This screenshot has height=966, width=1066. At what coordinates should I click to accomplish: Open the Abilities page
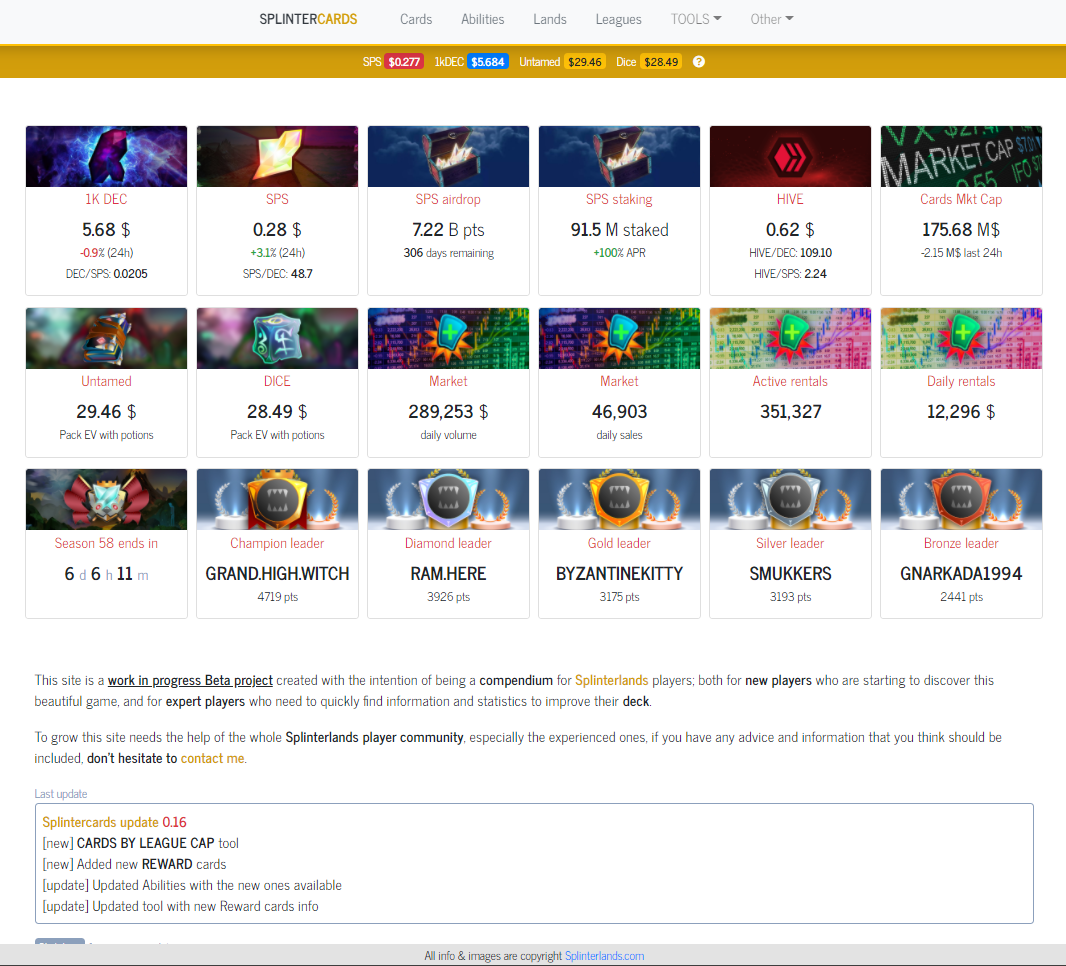[x=483, y=19]
